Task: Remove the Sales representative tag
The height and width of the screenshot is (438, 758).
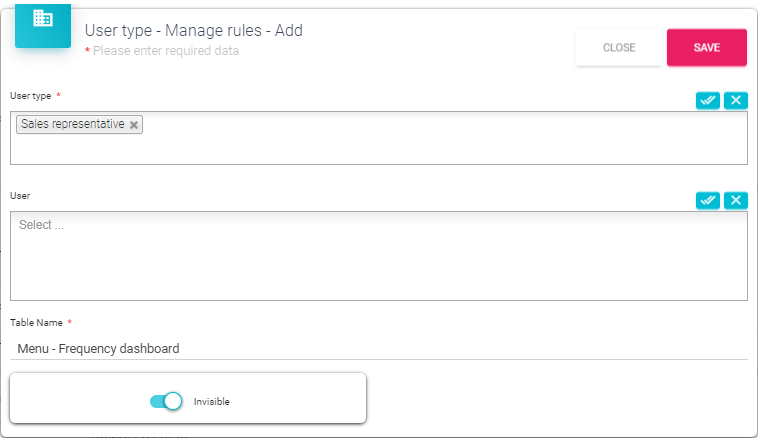Action: tap(135, 125)
